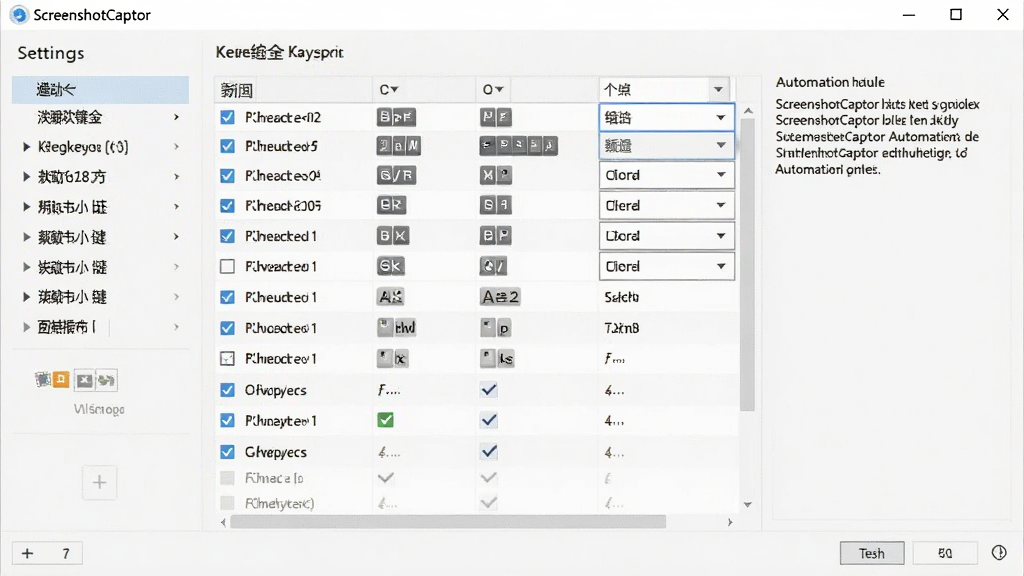This screenshot has width=1024, height=576.
Task: Click the 'XP' key icons in Plheacteo0 row
Action: tap(496, 175)
